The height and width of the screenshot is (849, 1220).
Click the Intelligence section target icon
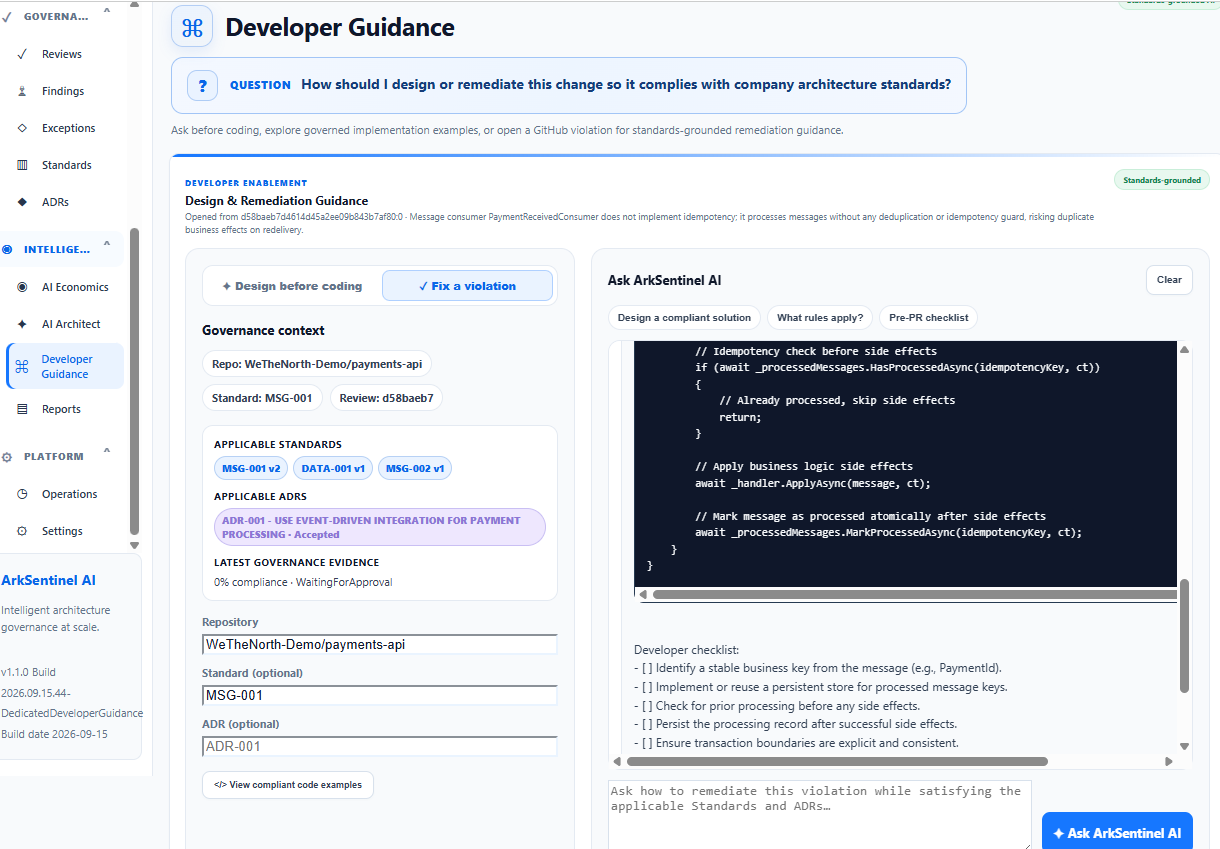click(7, 250)
